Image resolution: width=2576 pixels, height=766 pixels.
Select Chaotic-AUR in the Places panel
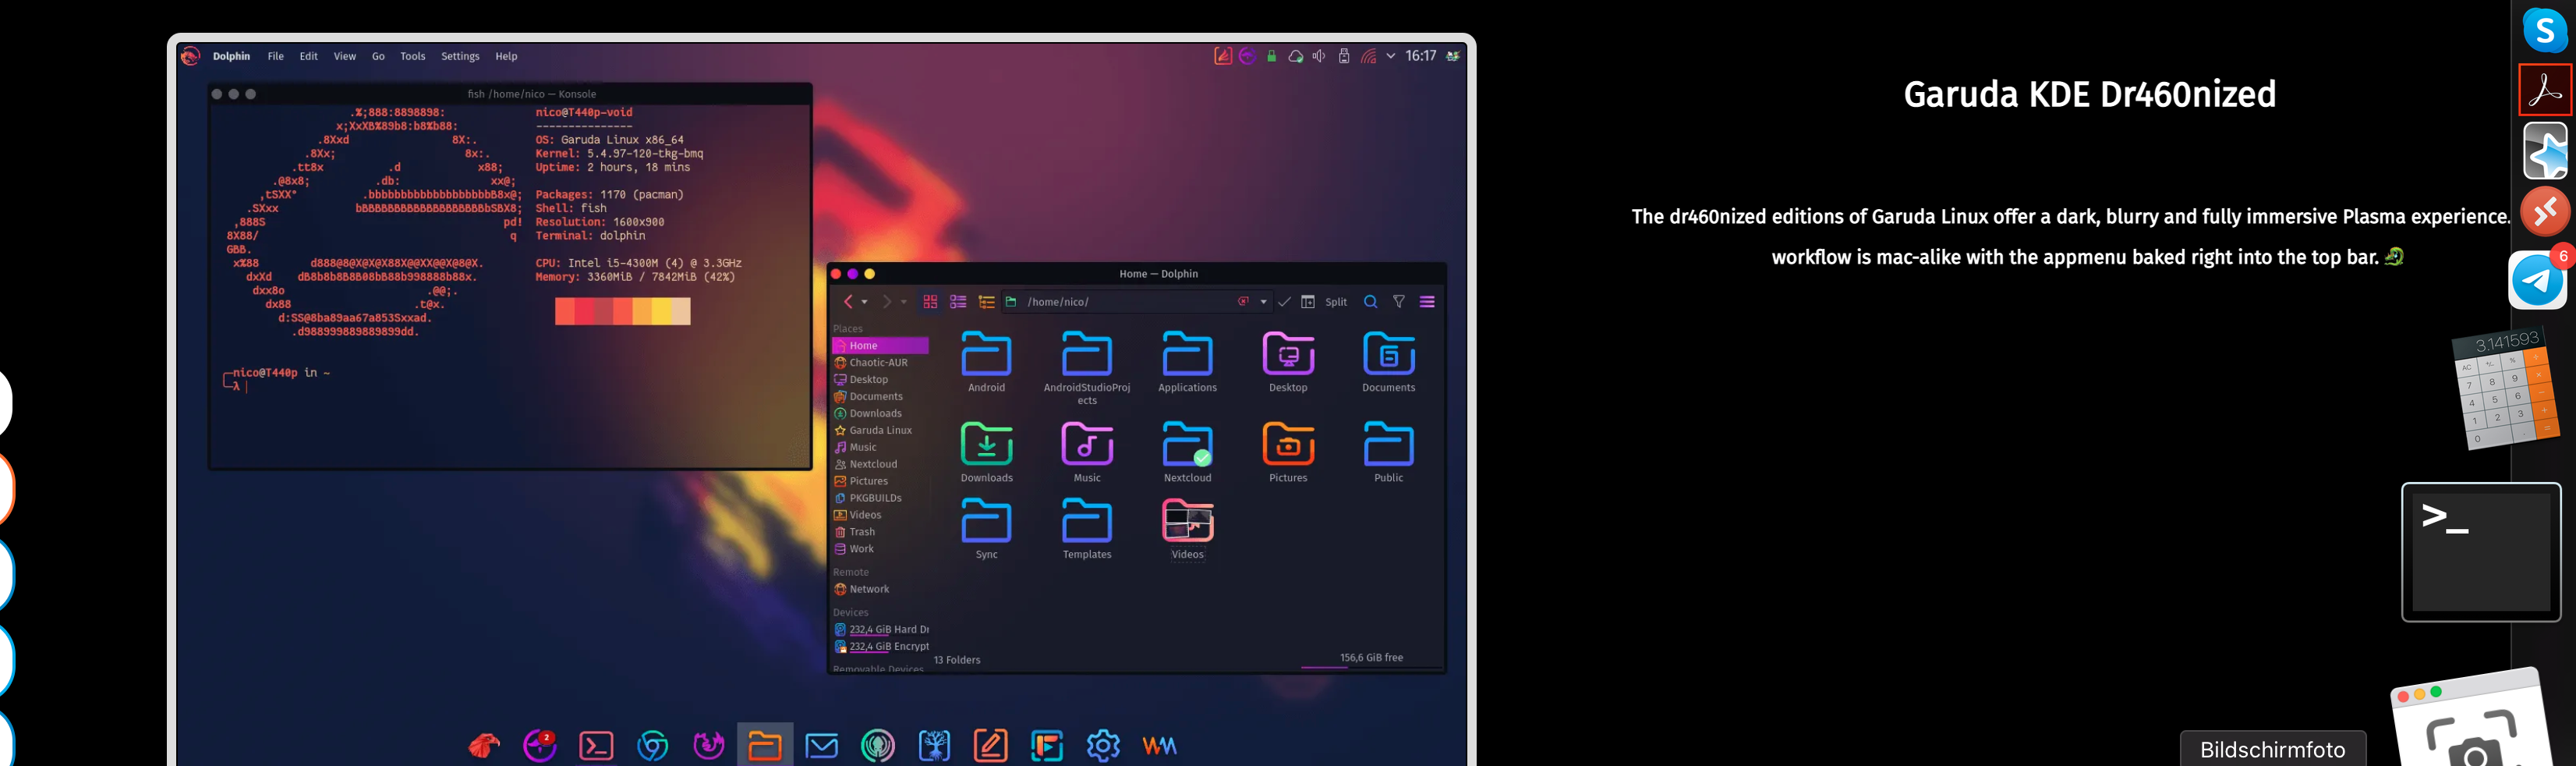(880, 363)
